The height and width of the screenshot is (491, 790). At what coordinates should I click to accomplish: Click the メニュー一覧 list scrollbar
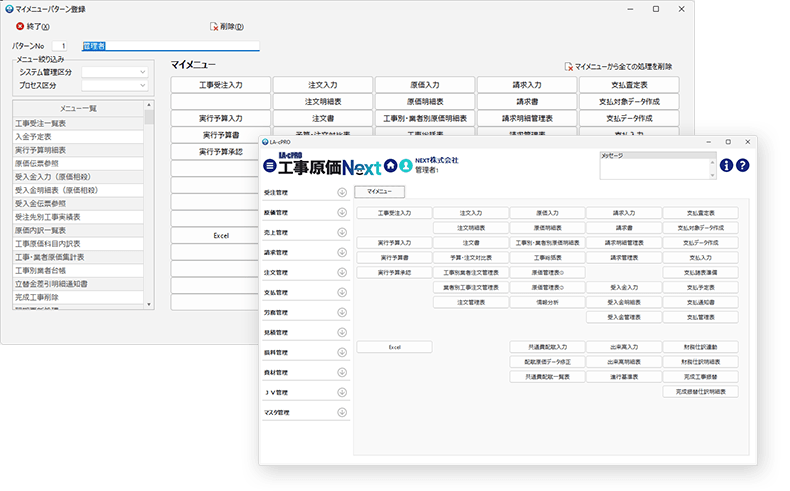pos(149,200)
